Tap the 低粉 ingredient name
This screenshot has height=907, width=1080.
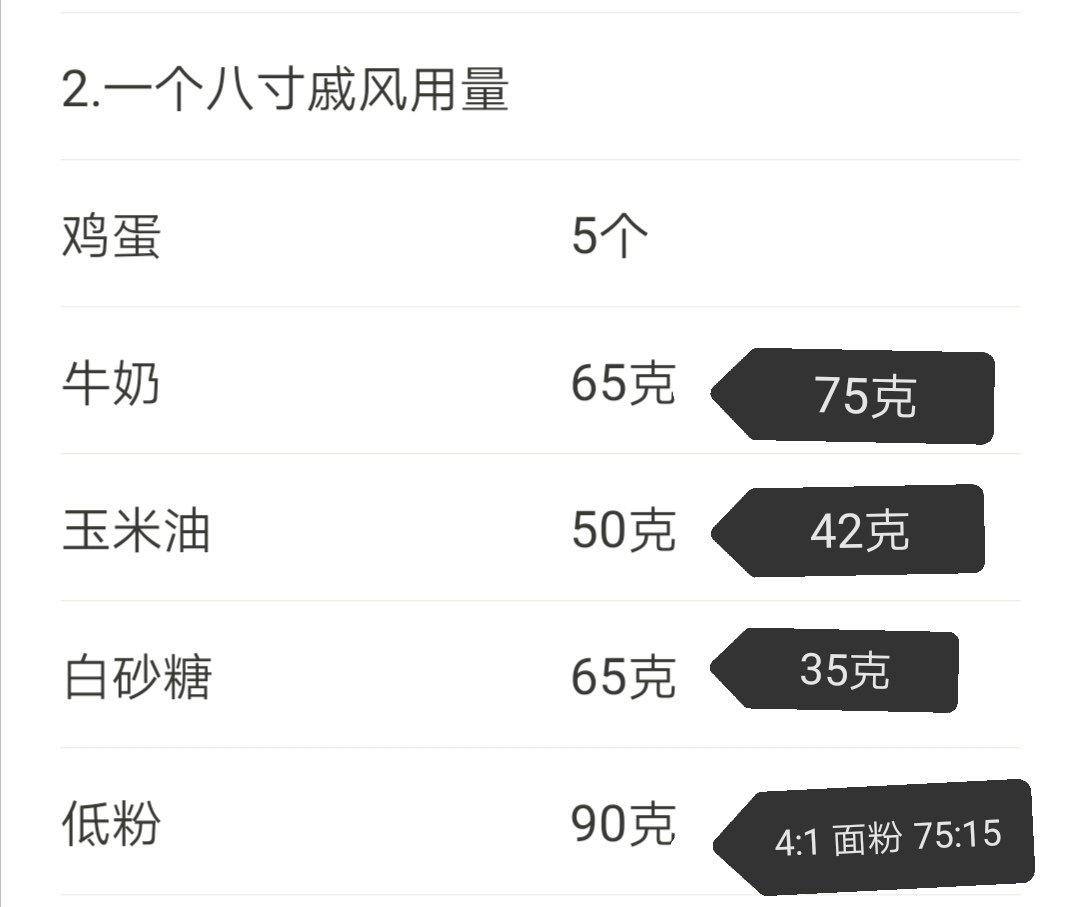point(111,824)
